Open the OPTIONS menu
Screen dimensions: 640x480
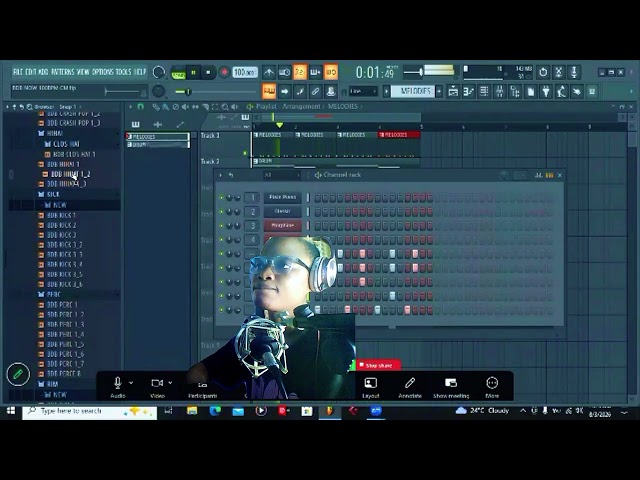pyautogui.click(x=102, y=72)
